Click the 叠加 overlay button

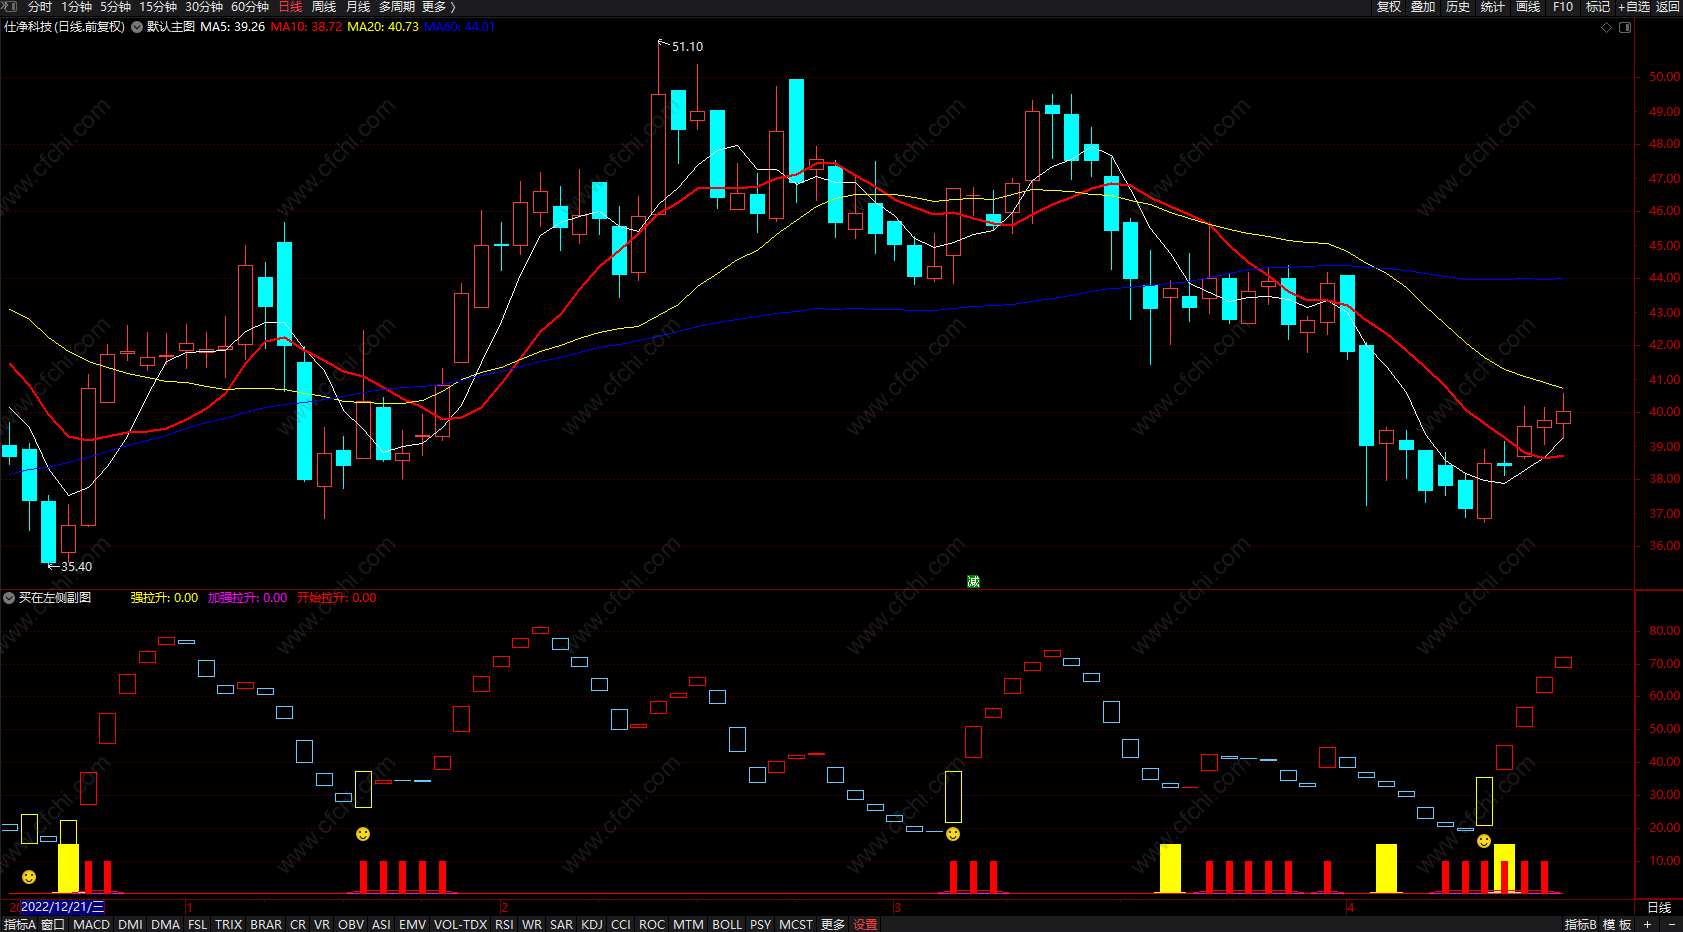(1423, 7)
